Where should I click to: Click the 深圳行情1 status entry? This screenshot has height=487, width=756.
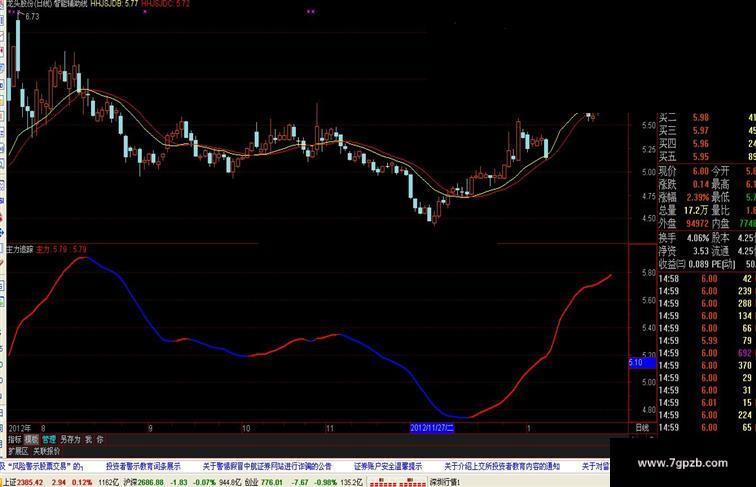click(445, 482)
